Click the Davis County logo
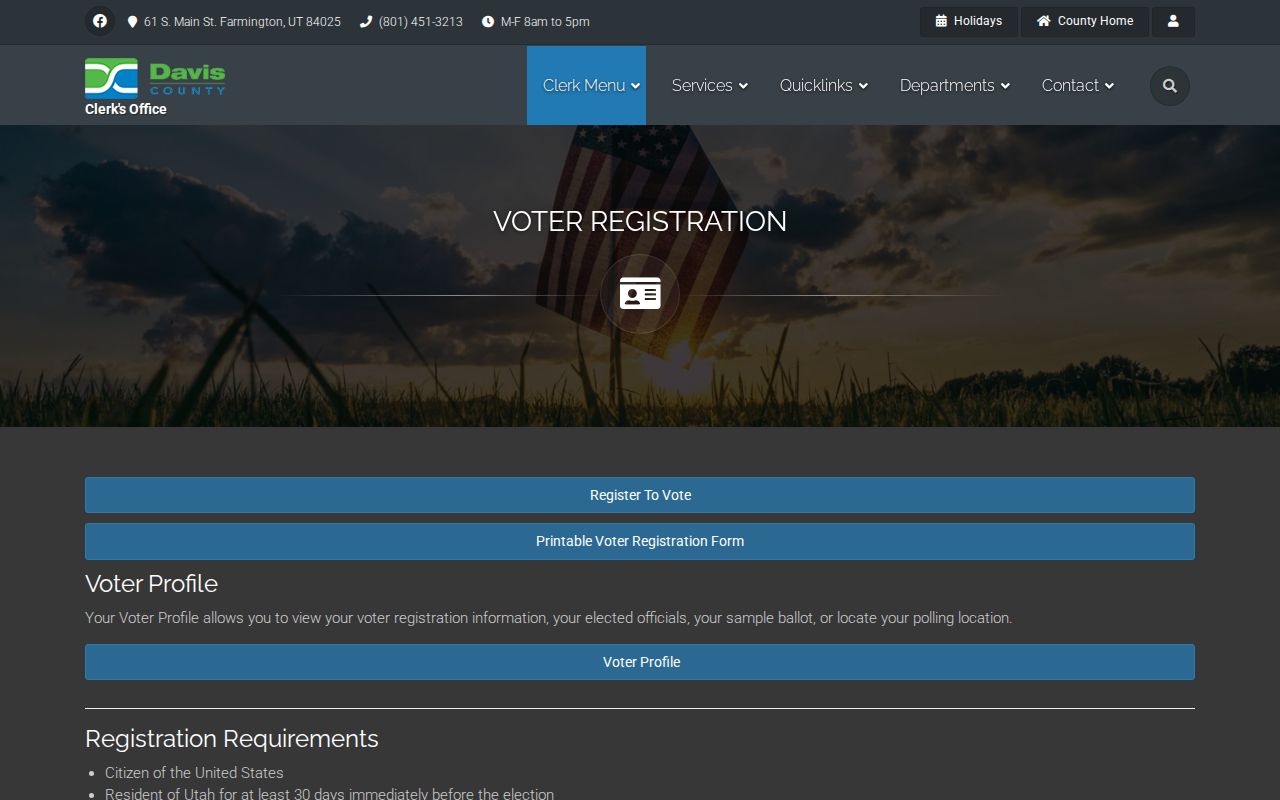 click(155, 77)
